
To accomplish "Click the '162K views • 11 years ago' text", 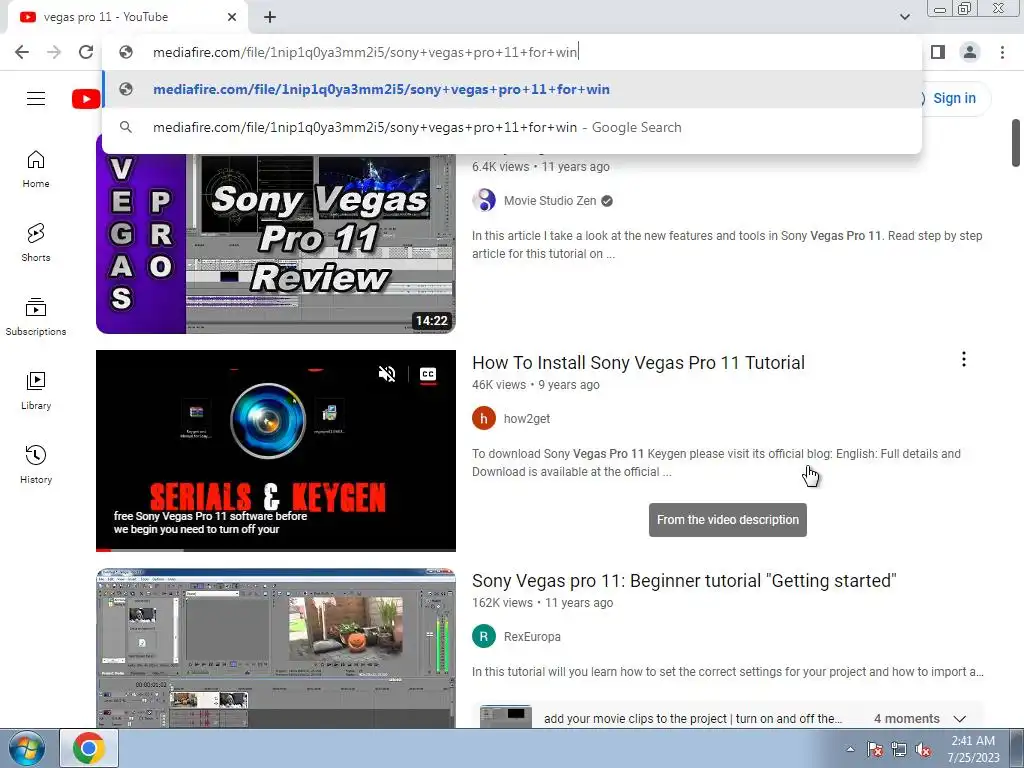I will coord(543,603).
